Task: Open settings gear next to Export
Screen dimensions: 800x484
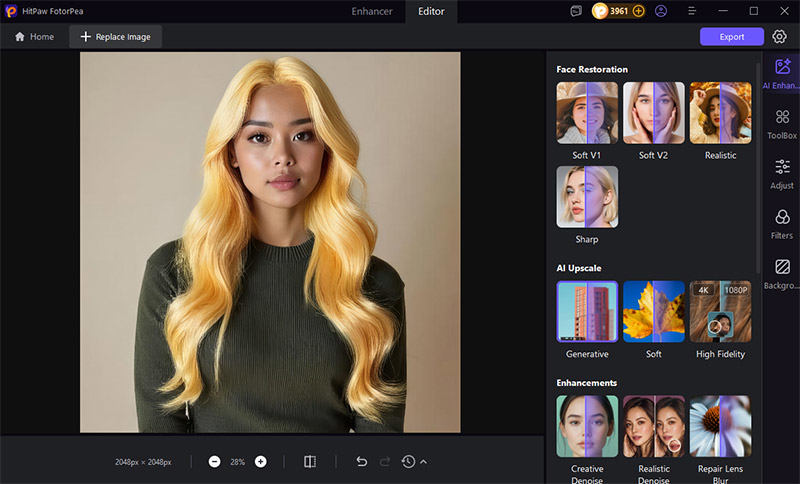Action: [x=779, y=37]
